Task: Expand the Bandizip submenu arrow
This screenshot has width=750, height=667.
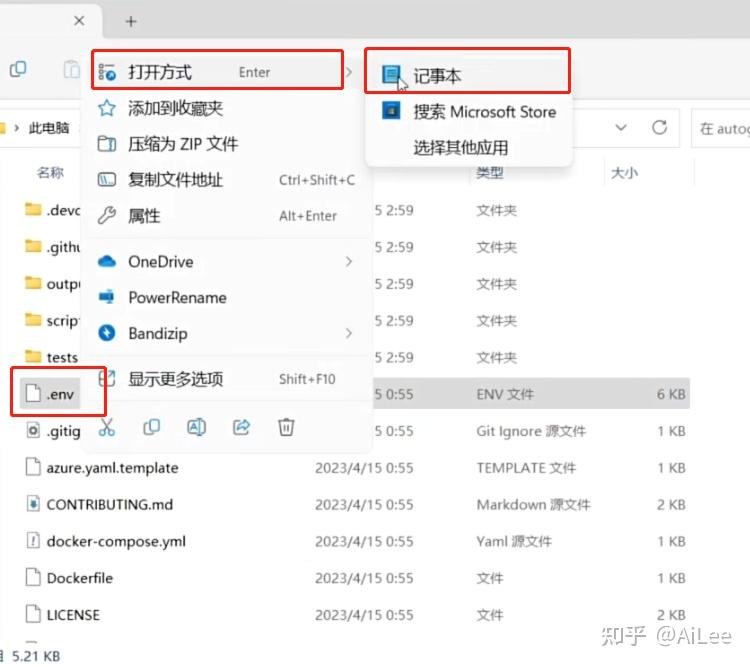Action: [x=349, y=333]
